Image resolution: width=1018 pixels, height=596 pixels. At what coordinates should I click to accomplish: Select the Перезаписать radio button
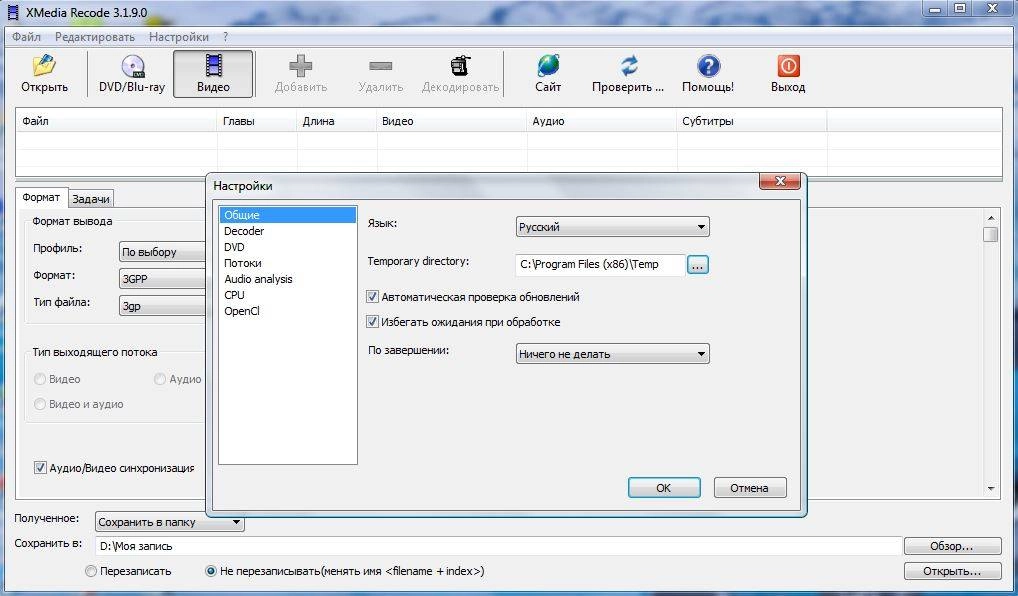[x=91, y=571]
